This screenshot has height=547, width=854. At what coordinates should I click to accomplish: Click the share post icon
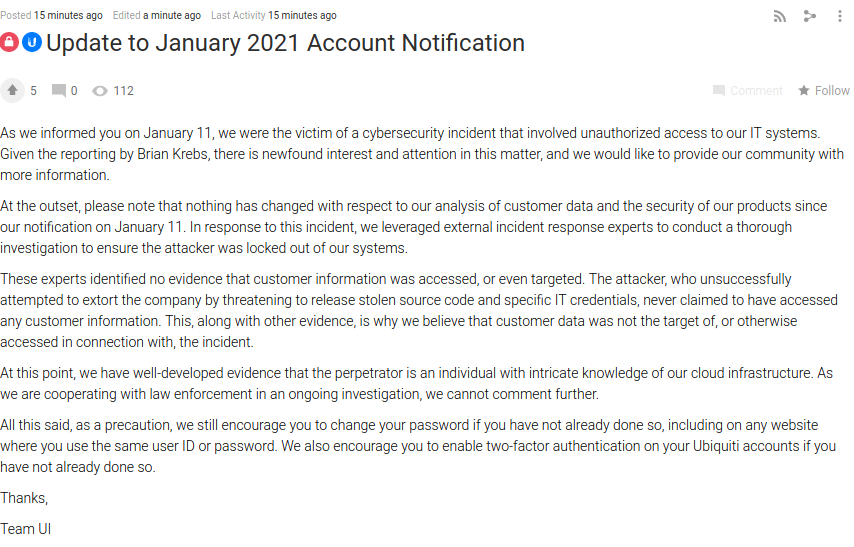pyautogui.click(x=809, y=16)
